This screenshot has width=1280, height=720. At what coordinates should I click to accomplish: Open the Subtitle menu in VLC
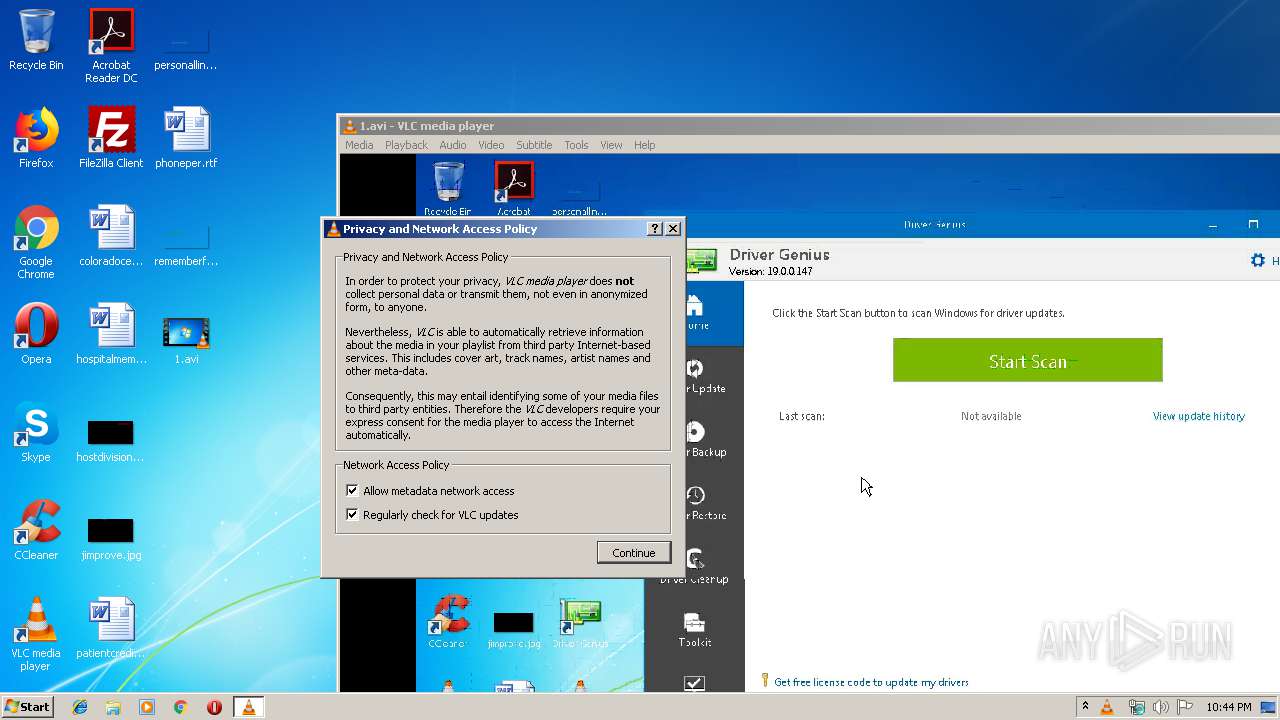click(x=534, y=145)
